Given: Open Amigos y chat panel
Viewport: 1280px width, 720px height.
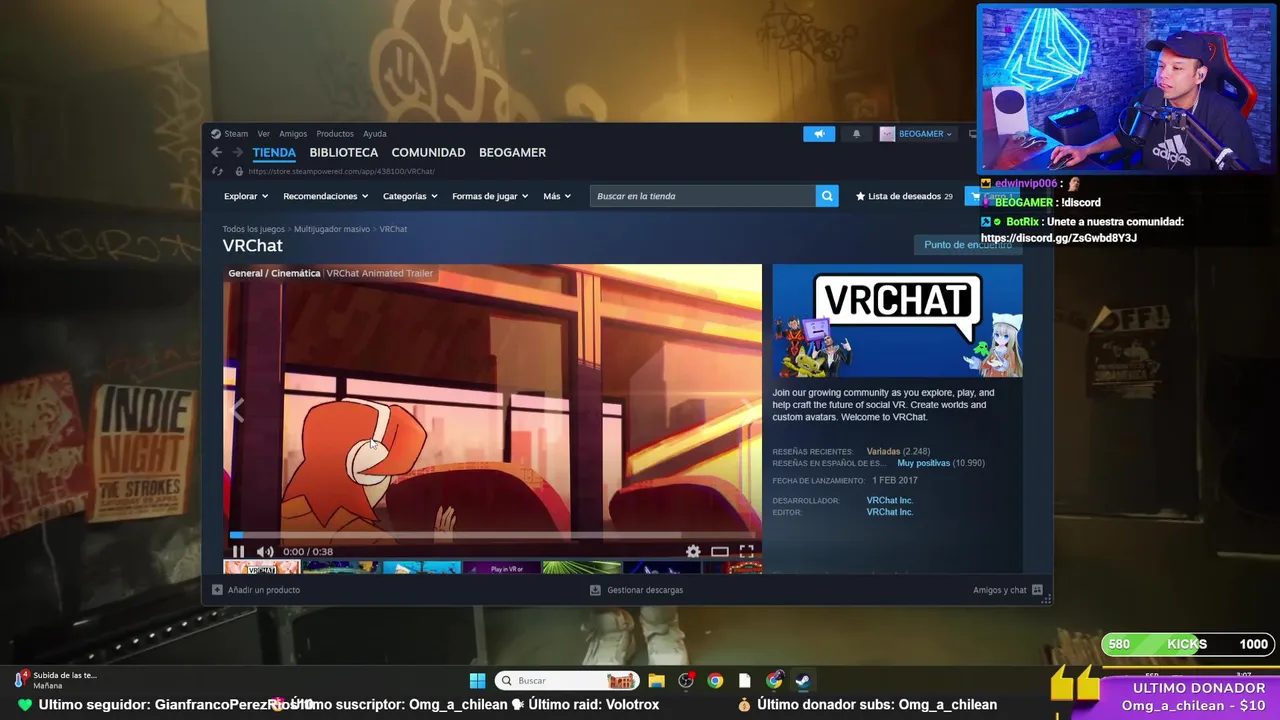Looking at the screenshot, I should [1008, 590].
